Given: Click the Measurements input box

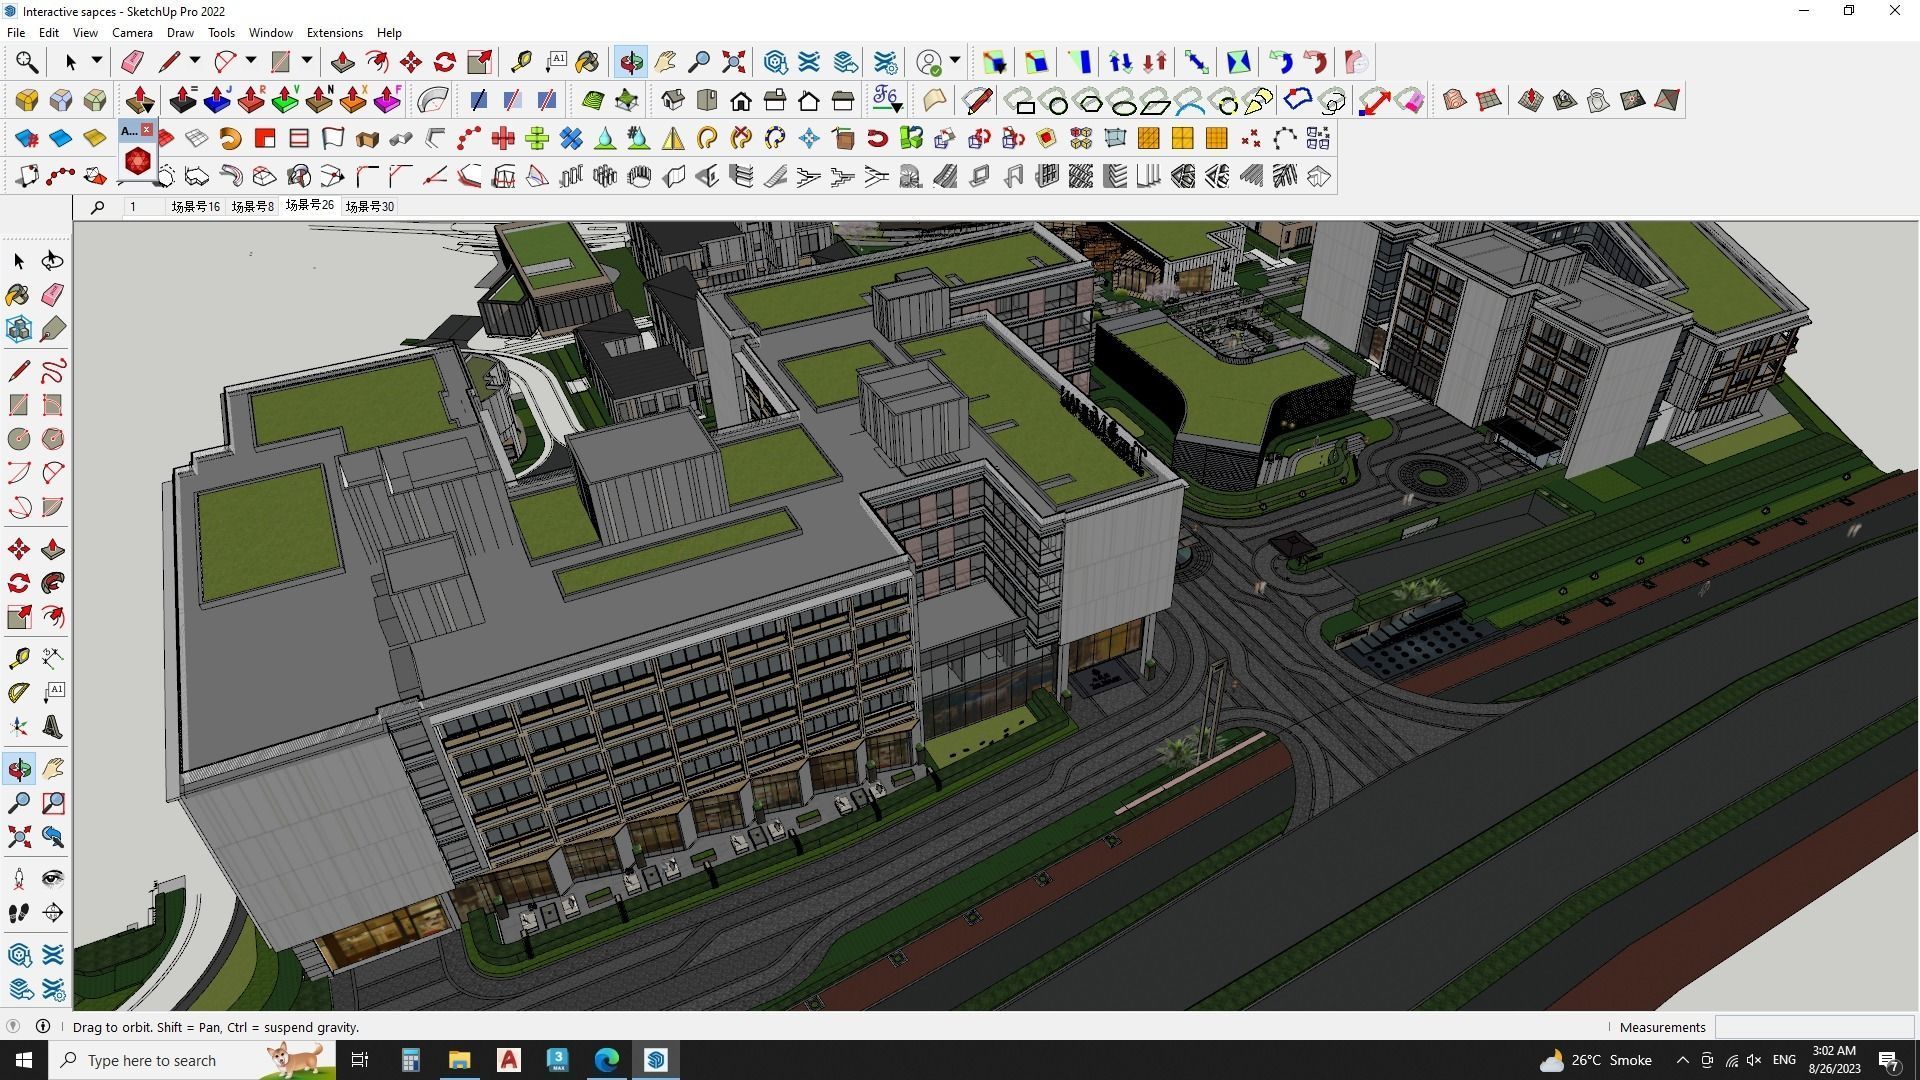Looking at the screenshot, I should (1814, 1027).
